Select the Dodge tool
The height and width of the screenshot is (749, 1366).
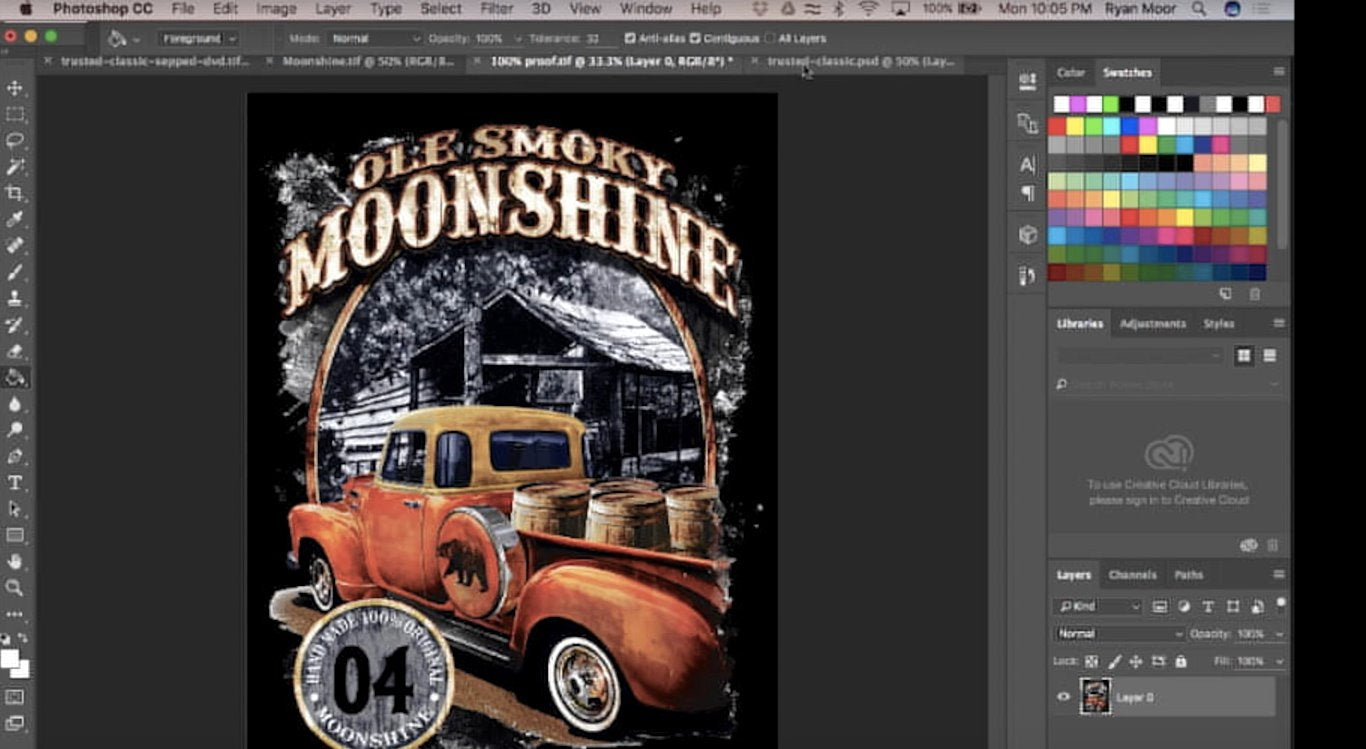15,429
